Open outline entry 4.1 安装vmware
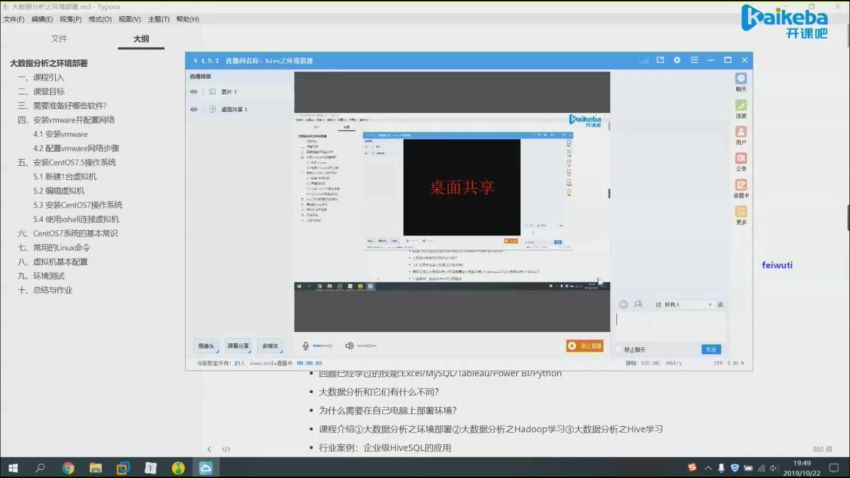The height and width of the screenshot is (478, 850). pos(60,134)
